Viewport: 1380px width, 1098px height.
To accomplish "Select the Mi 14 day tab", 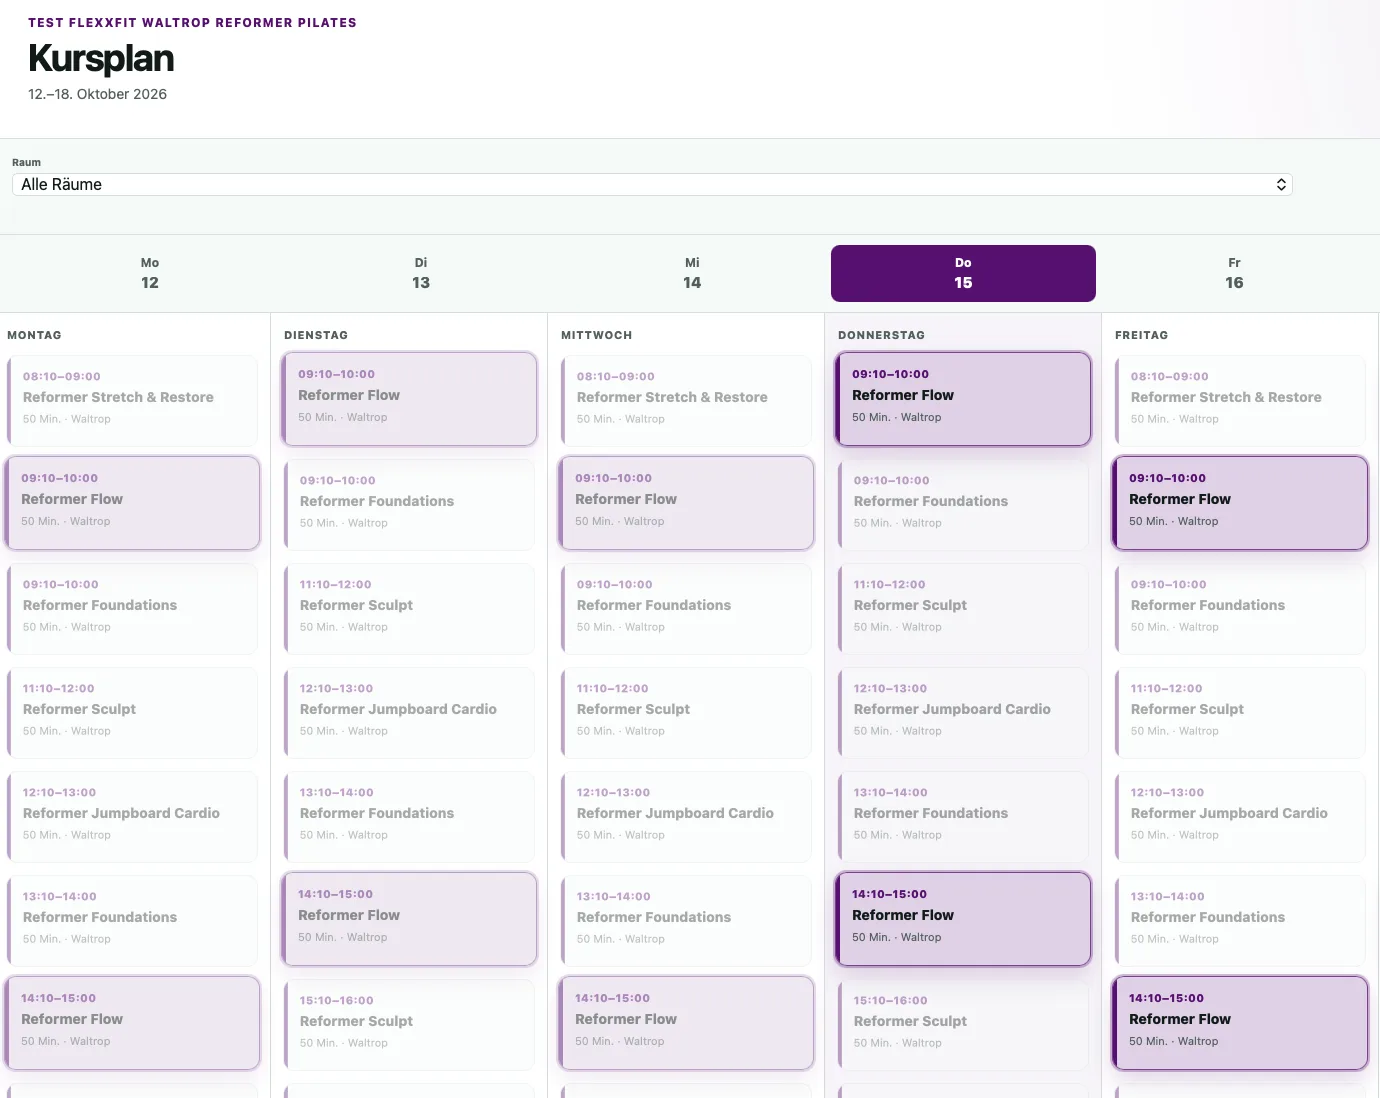I will [x=692, y=273].
